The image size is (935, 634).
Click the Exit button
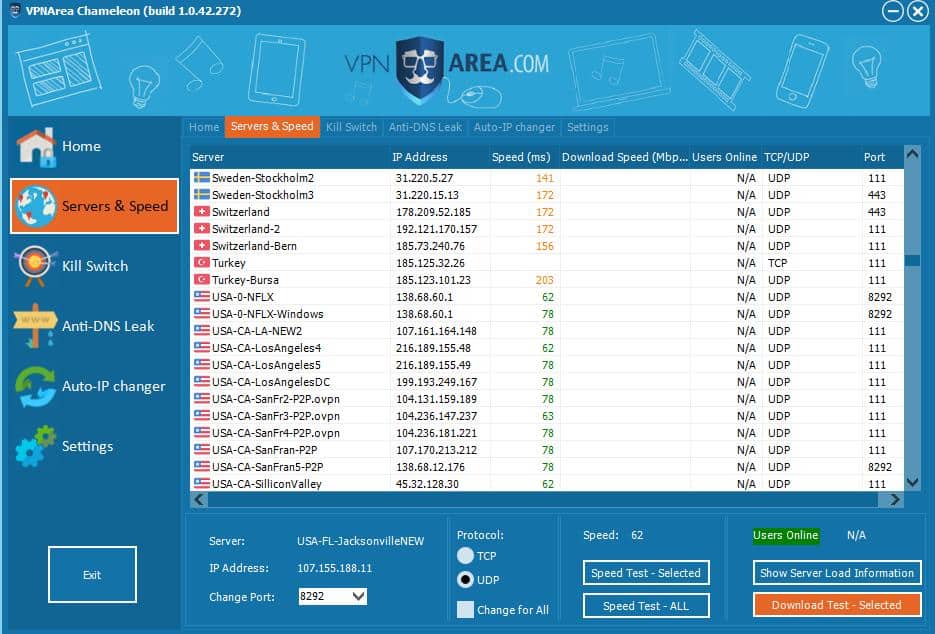pyautogui.click(x=92, y=575)
